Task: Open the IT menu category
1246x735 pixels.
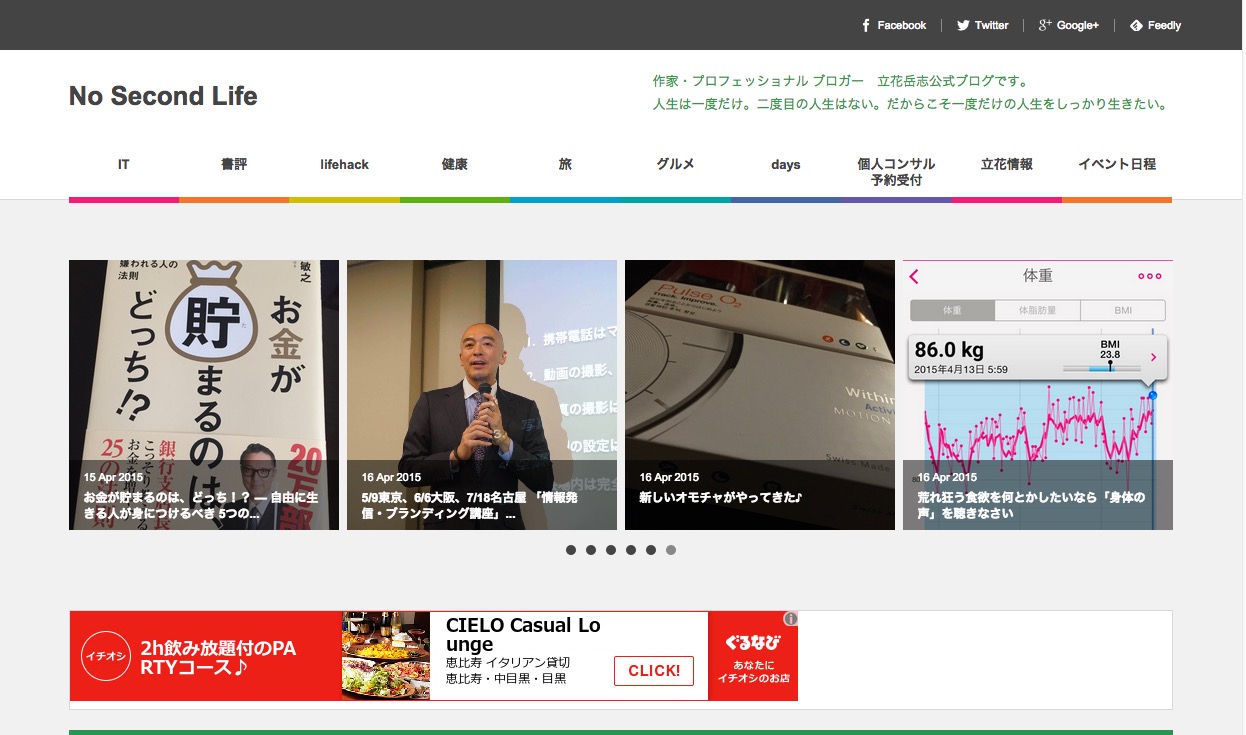Action: [x=124, y=165]
